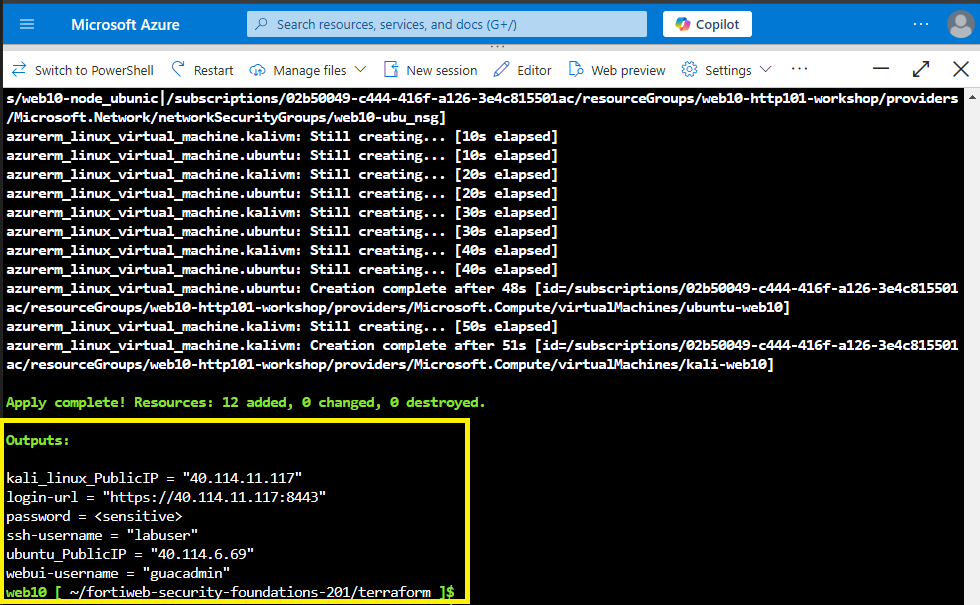This screenshot has height=605, width=980.
Task: Click the ubuntu "Creation complete after 48s" text
Action: [418, 288]
